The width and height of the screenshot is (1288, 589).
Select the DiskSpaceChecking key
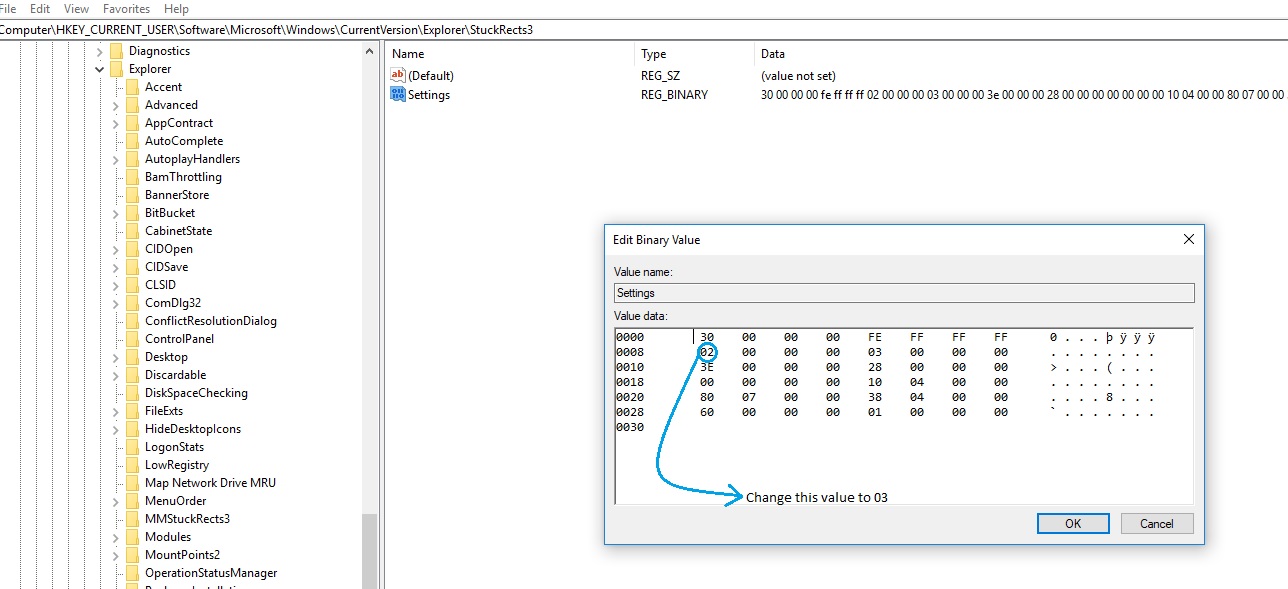point(196,393)
